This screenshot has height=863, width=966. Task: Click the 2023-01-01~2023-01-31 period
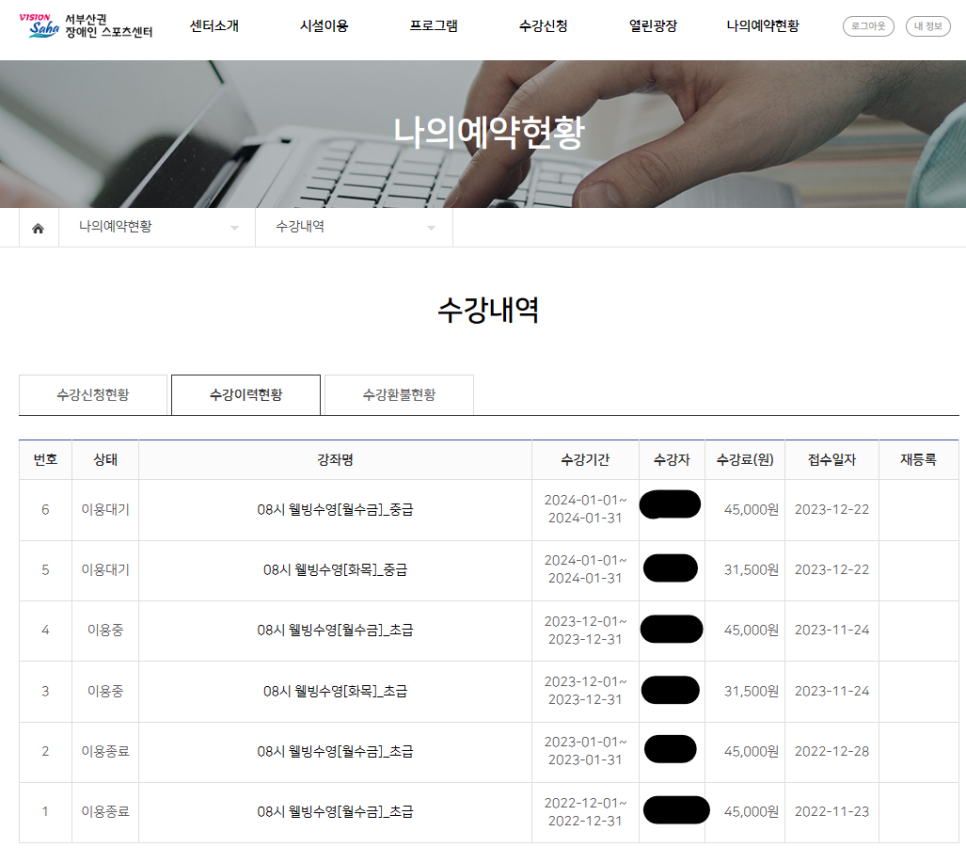[x=585, y=752]
